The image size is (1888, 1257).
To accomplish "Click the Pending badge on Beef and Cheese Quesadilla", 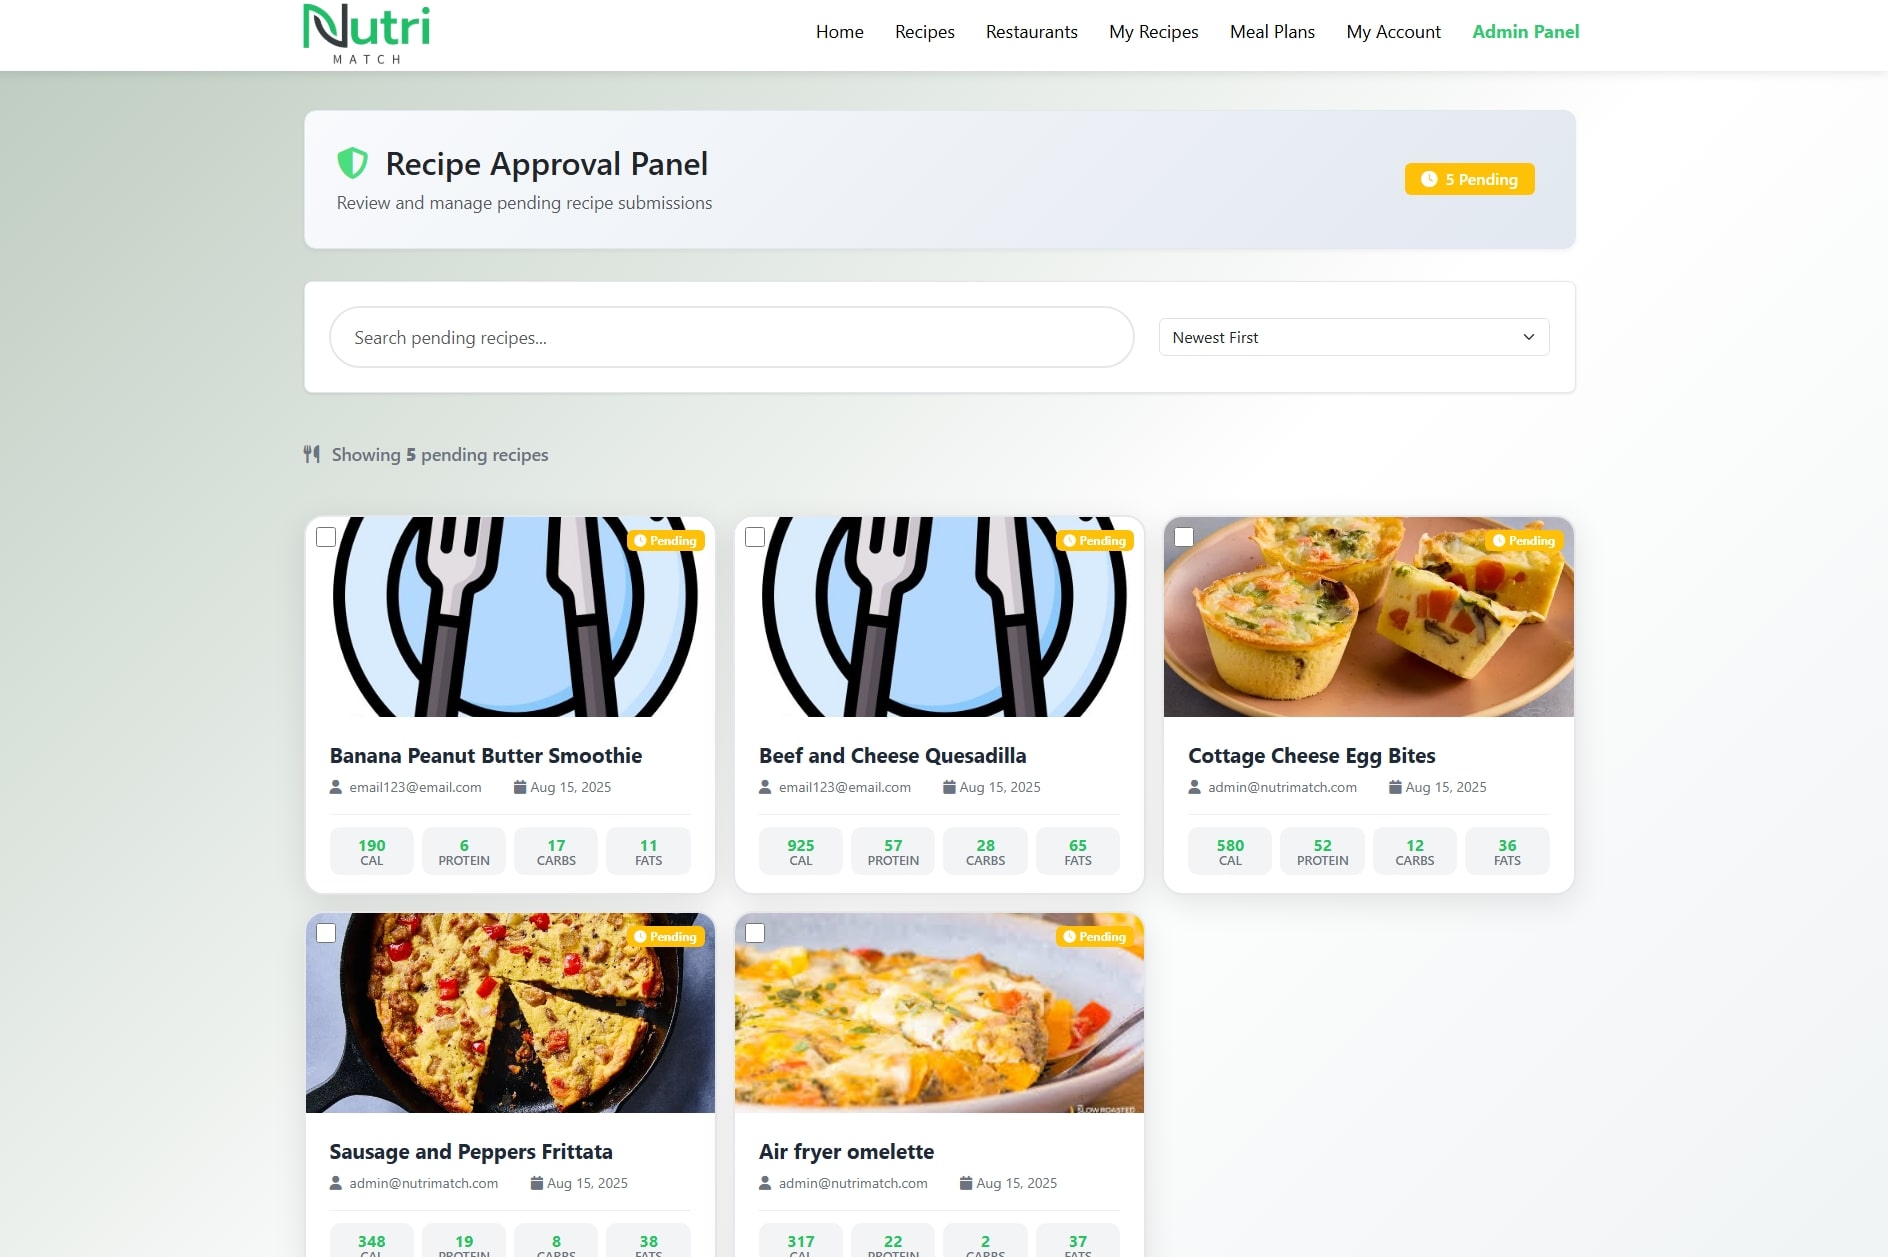I will tap(1094, 540).
